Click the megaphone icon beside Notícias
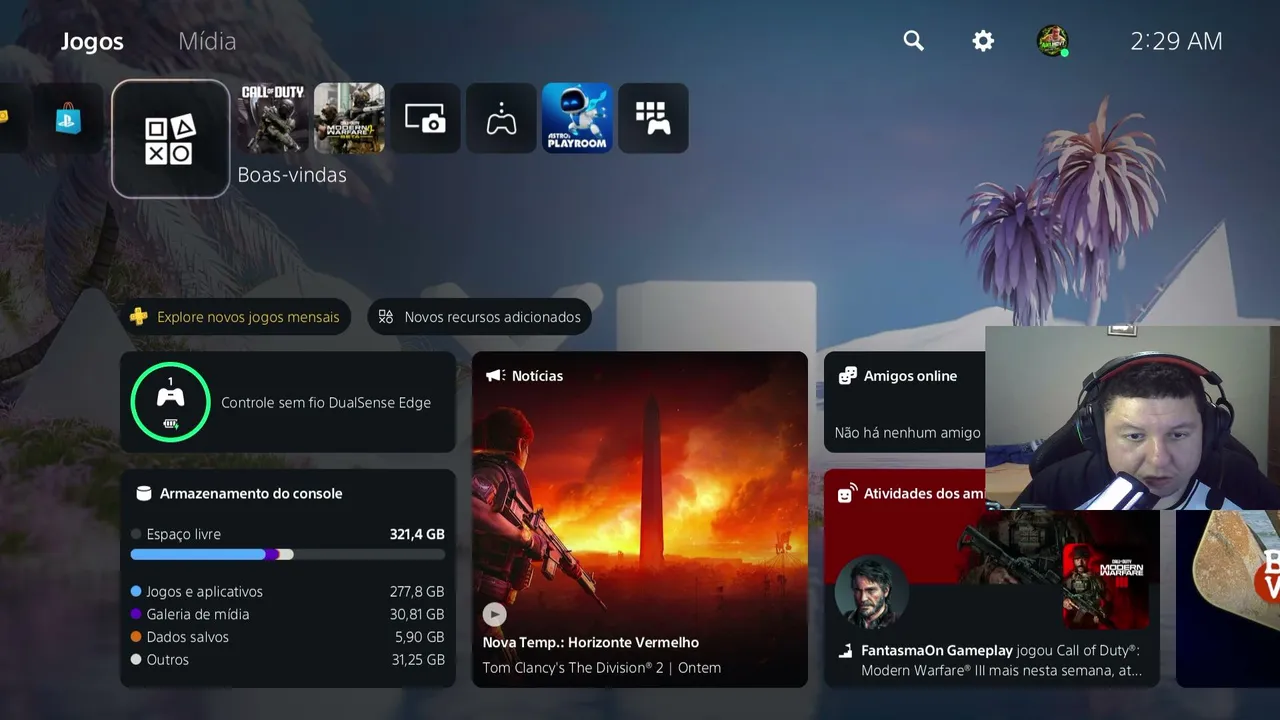 click(x=495, y=376)
